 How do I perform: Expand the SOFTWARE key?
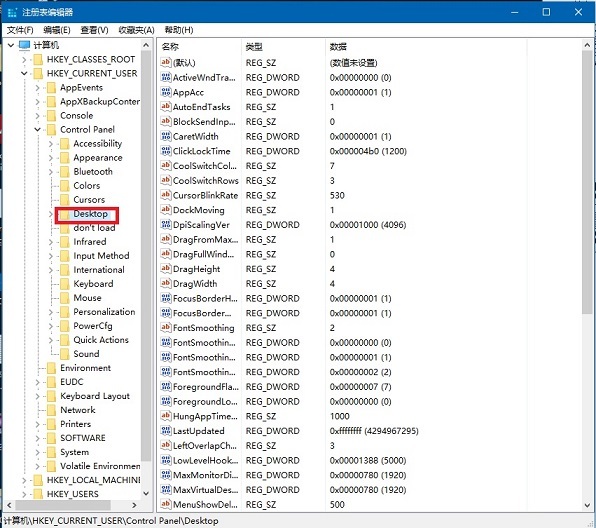(38, 438)
